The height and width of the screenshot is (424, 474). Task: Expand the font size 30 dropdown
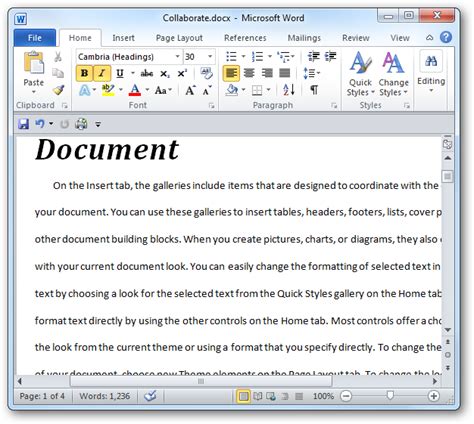pos(210,56)
